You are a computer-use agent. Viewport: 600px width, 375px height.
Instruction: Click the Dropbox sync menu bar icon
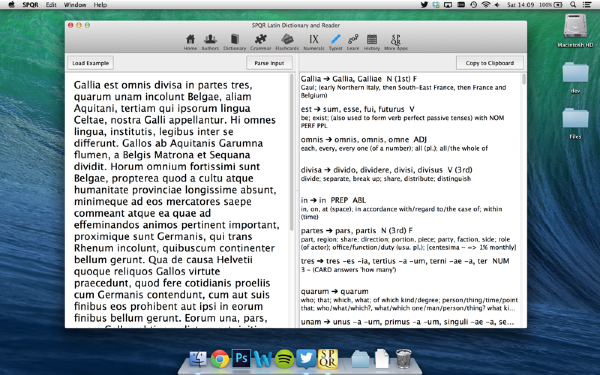tap(436, 5)
